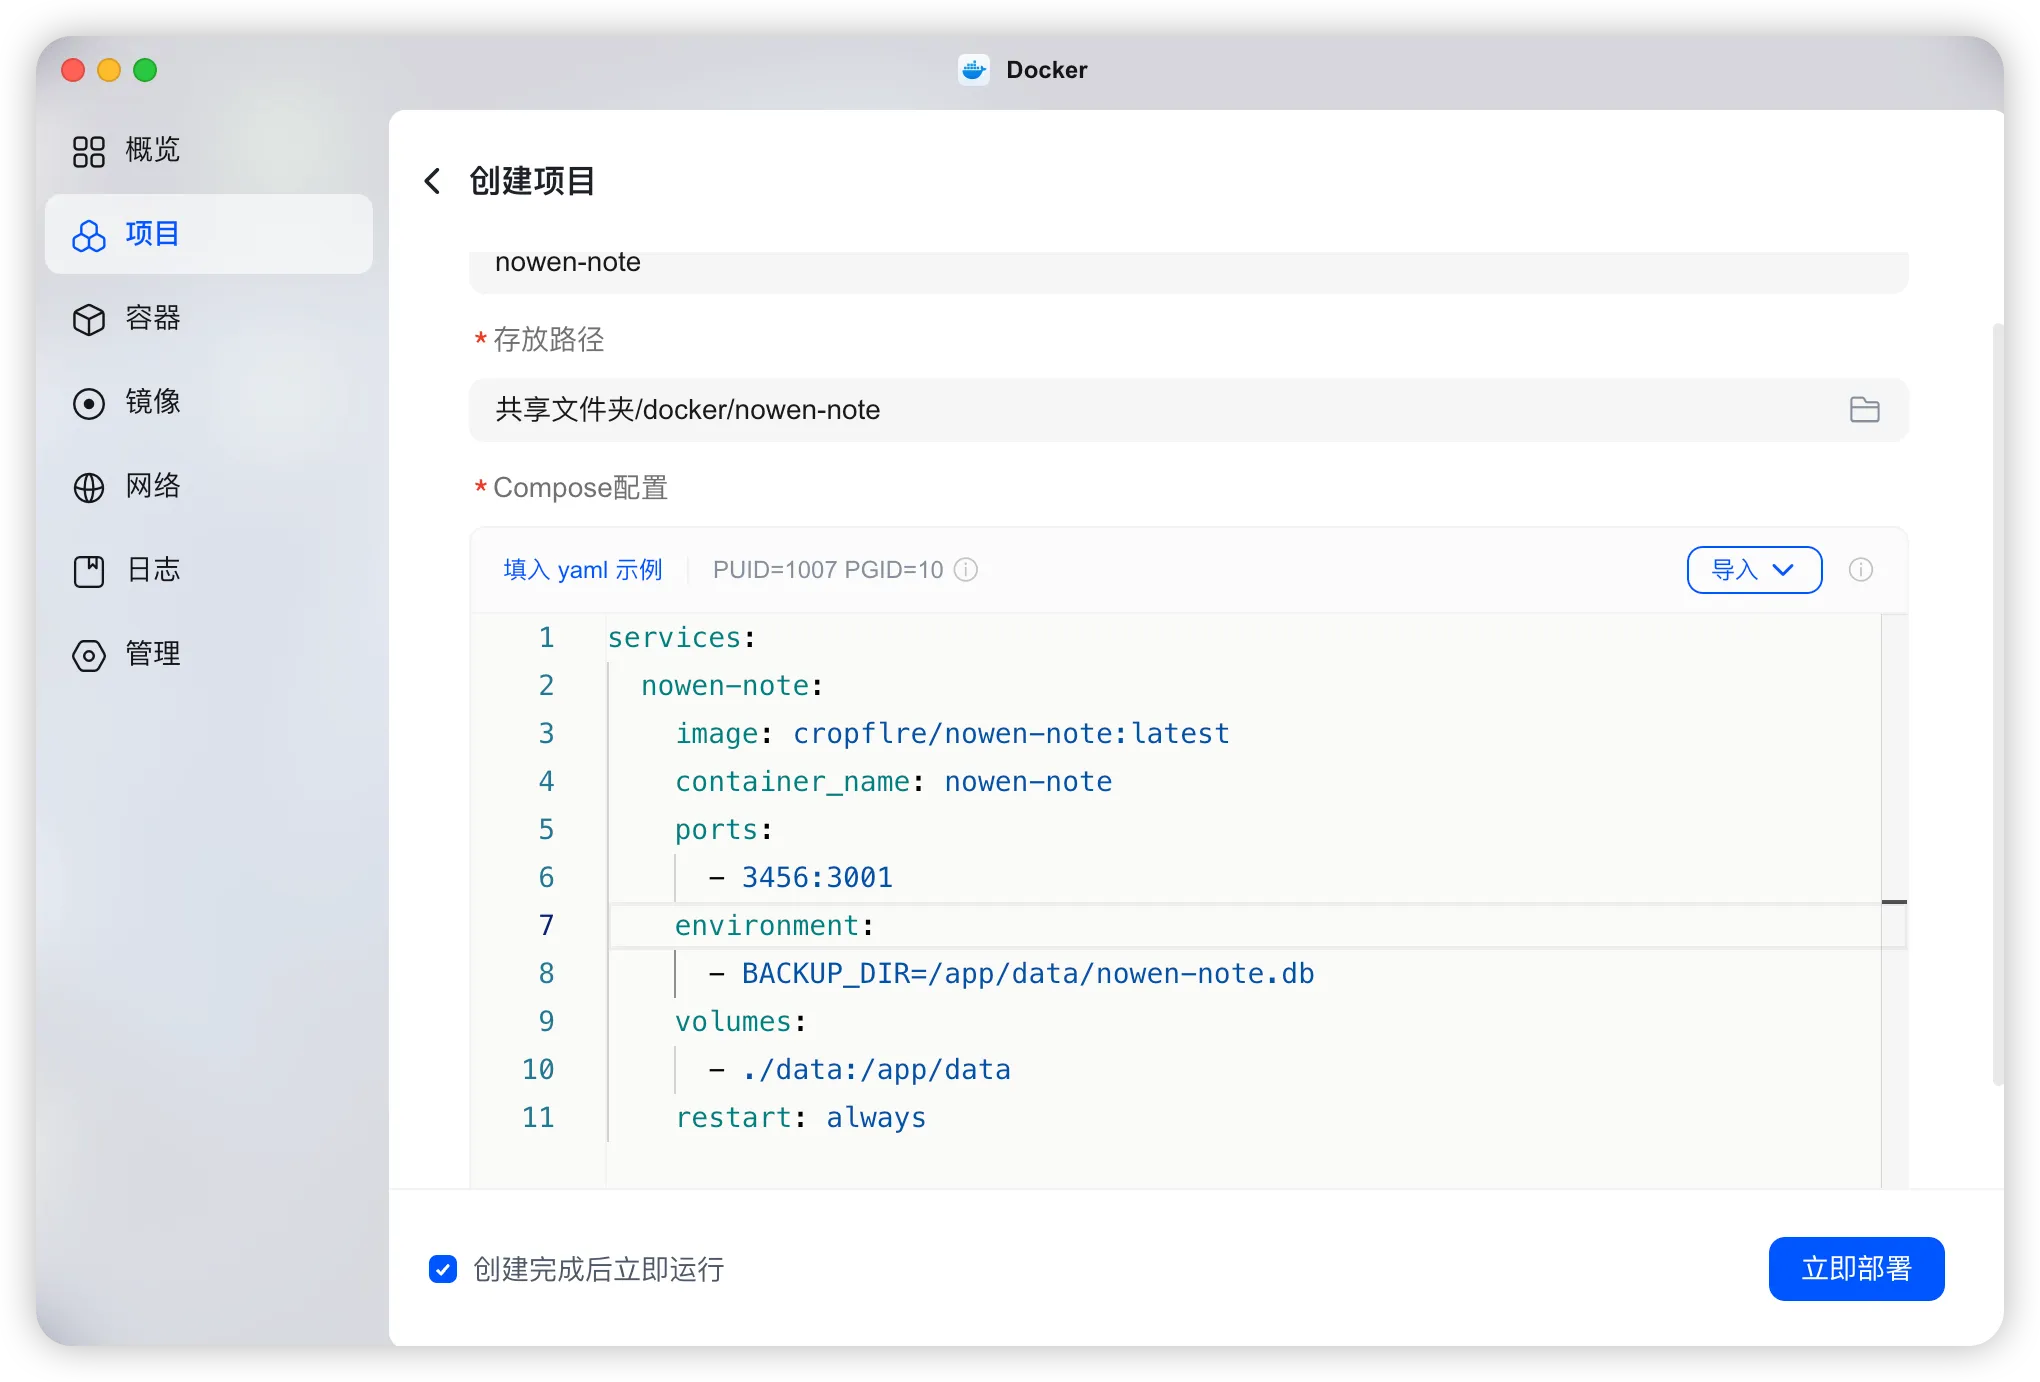Click the port mapping 3456:3001 text

pos(817,877)
